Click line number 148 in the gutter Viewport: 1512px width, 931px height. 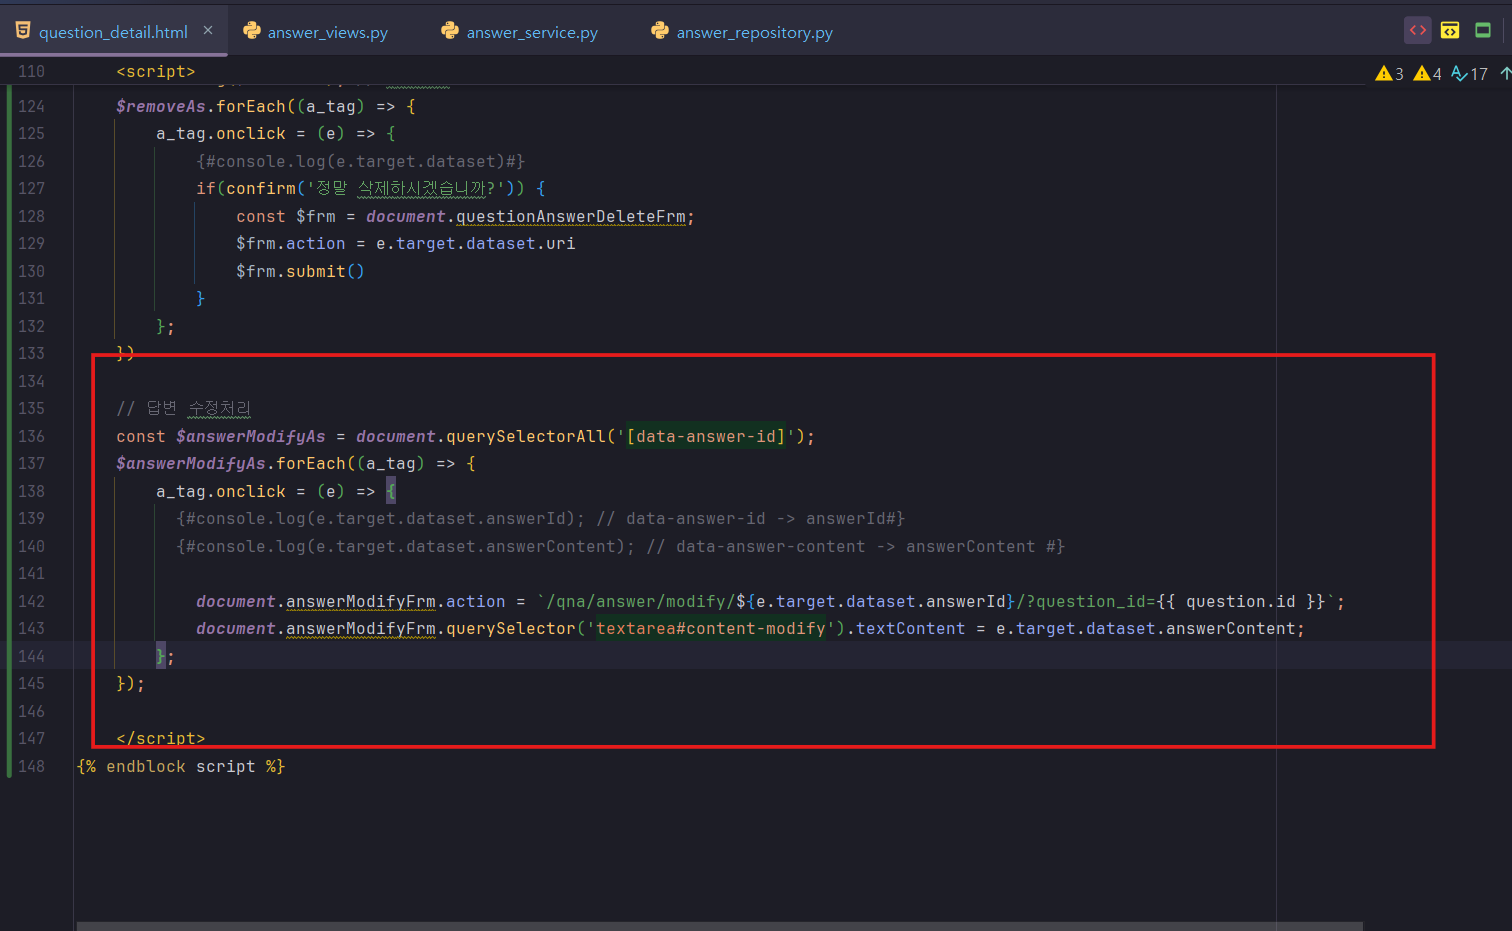[x=31, y=766]
